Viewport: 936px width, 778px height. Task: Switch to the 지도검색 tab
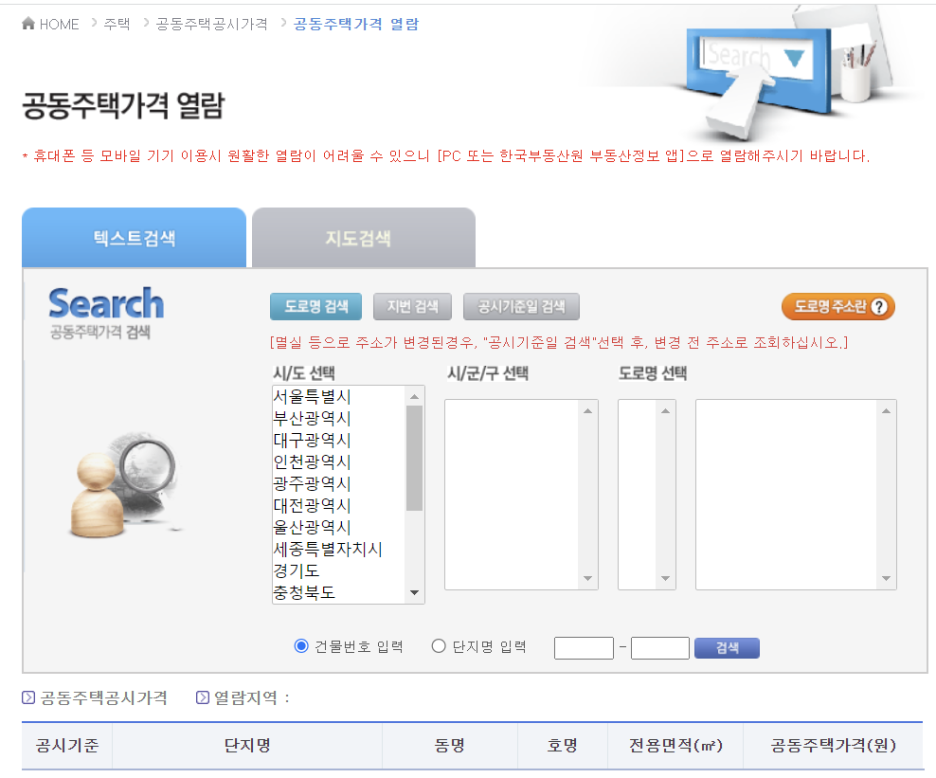pyautogui.click(x=364, y=238)
